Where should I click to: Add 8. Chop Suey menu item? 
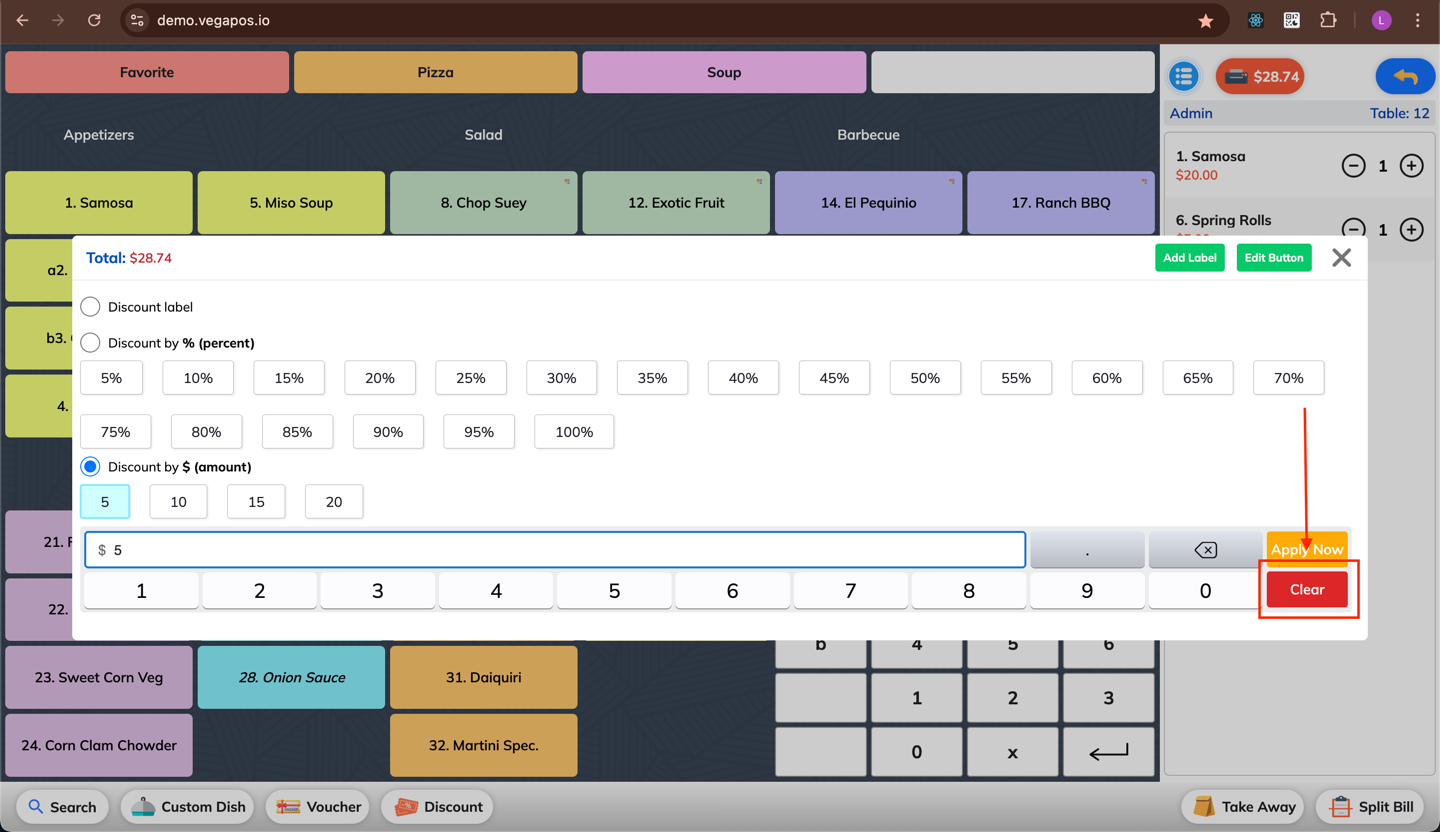pos(483,203)
